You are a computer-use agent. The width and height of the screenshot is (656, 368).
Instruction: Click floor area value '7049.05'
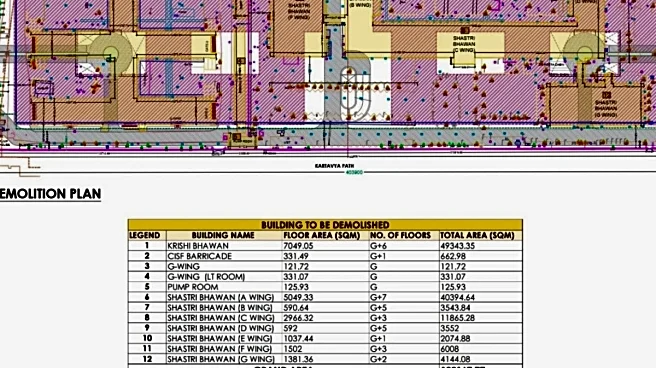[x=298, y=246]
